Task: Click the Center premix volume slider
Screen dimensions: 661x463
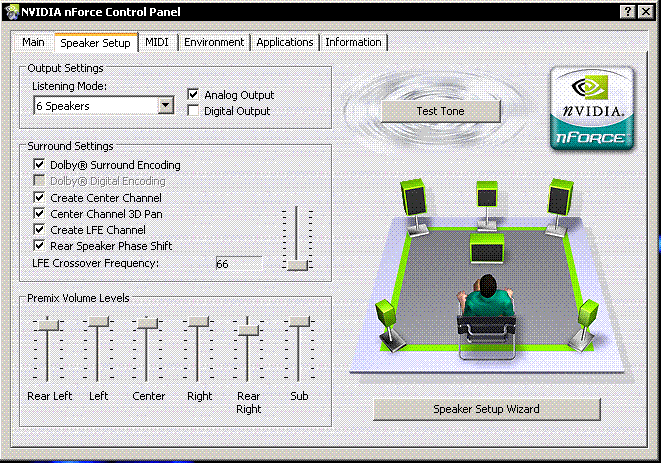Action: 147,323
